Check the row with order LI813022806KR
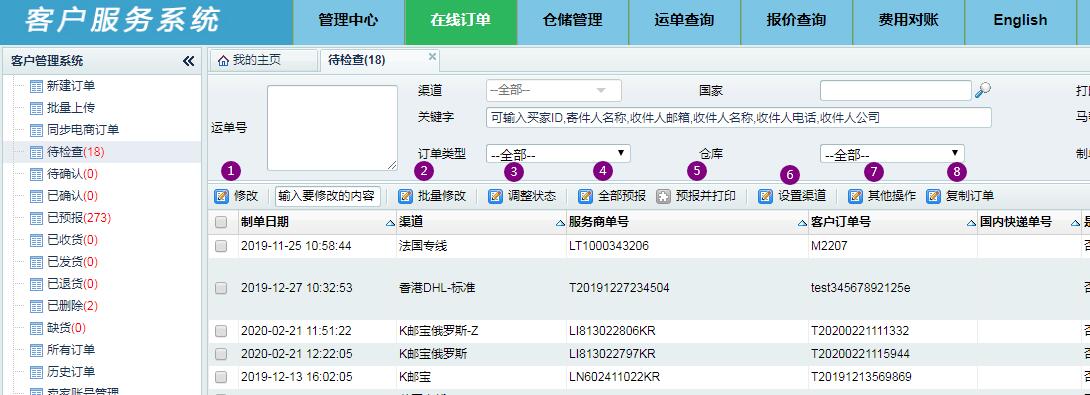Image resolution: width=1090 pixels, height=395 pixels. pyautogui.click(x=221, y=331)
